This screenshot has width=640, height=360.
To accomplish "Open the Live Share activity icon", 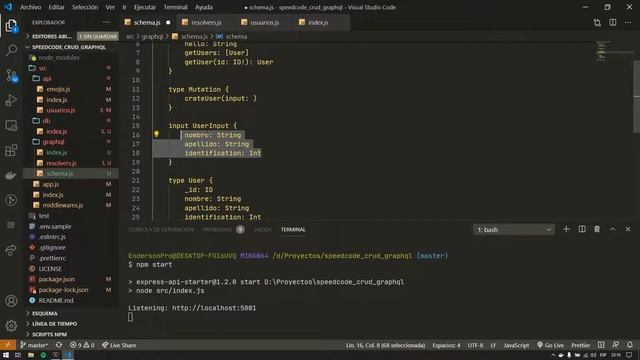I will tap(11, 250).
